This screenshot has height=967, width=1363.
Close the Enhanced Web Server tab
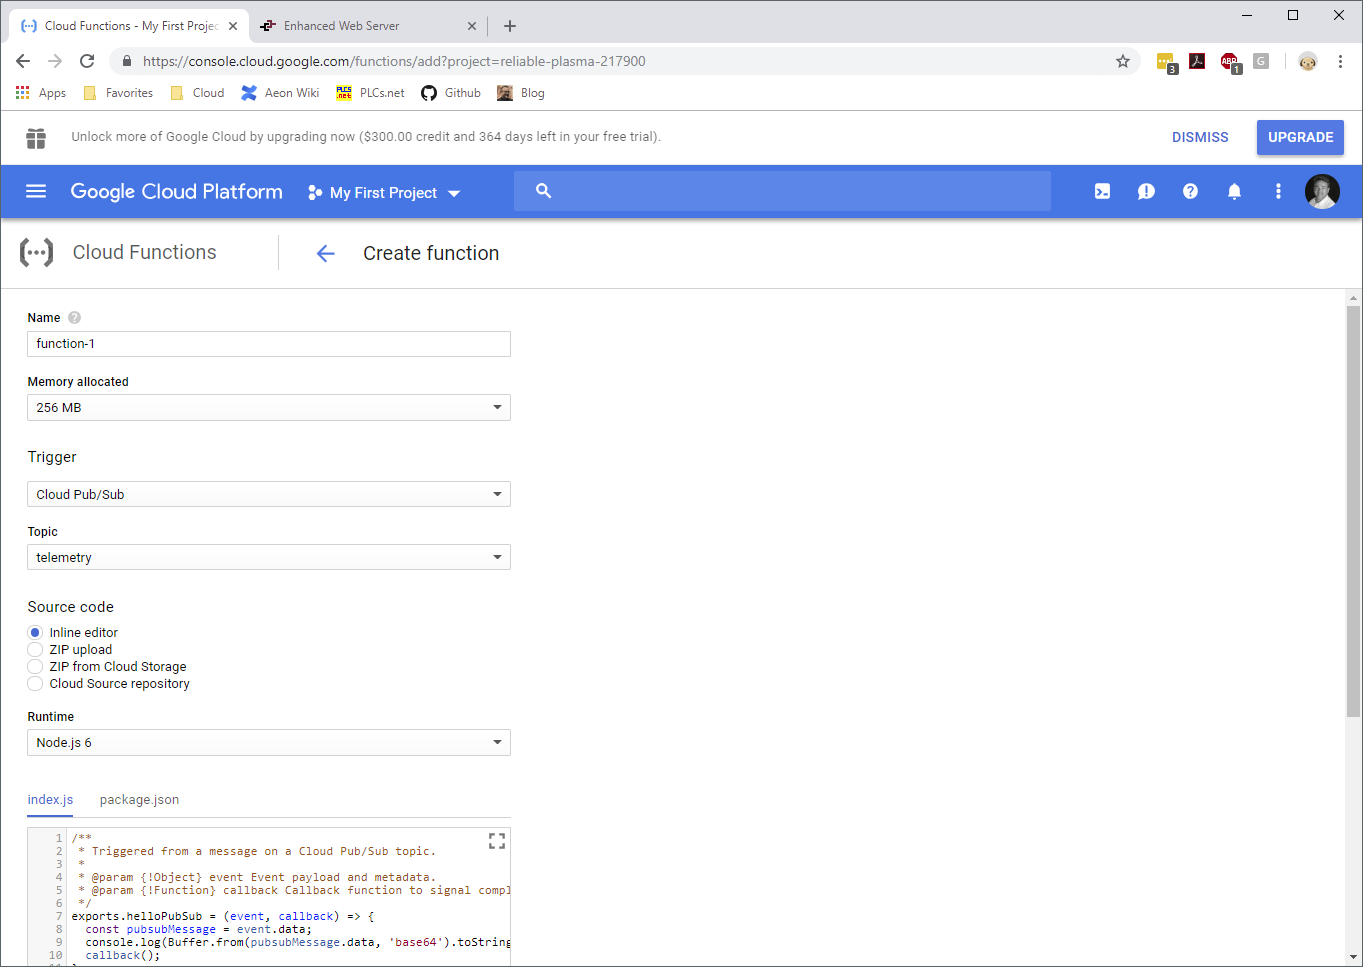pos(472,26)
